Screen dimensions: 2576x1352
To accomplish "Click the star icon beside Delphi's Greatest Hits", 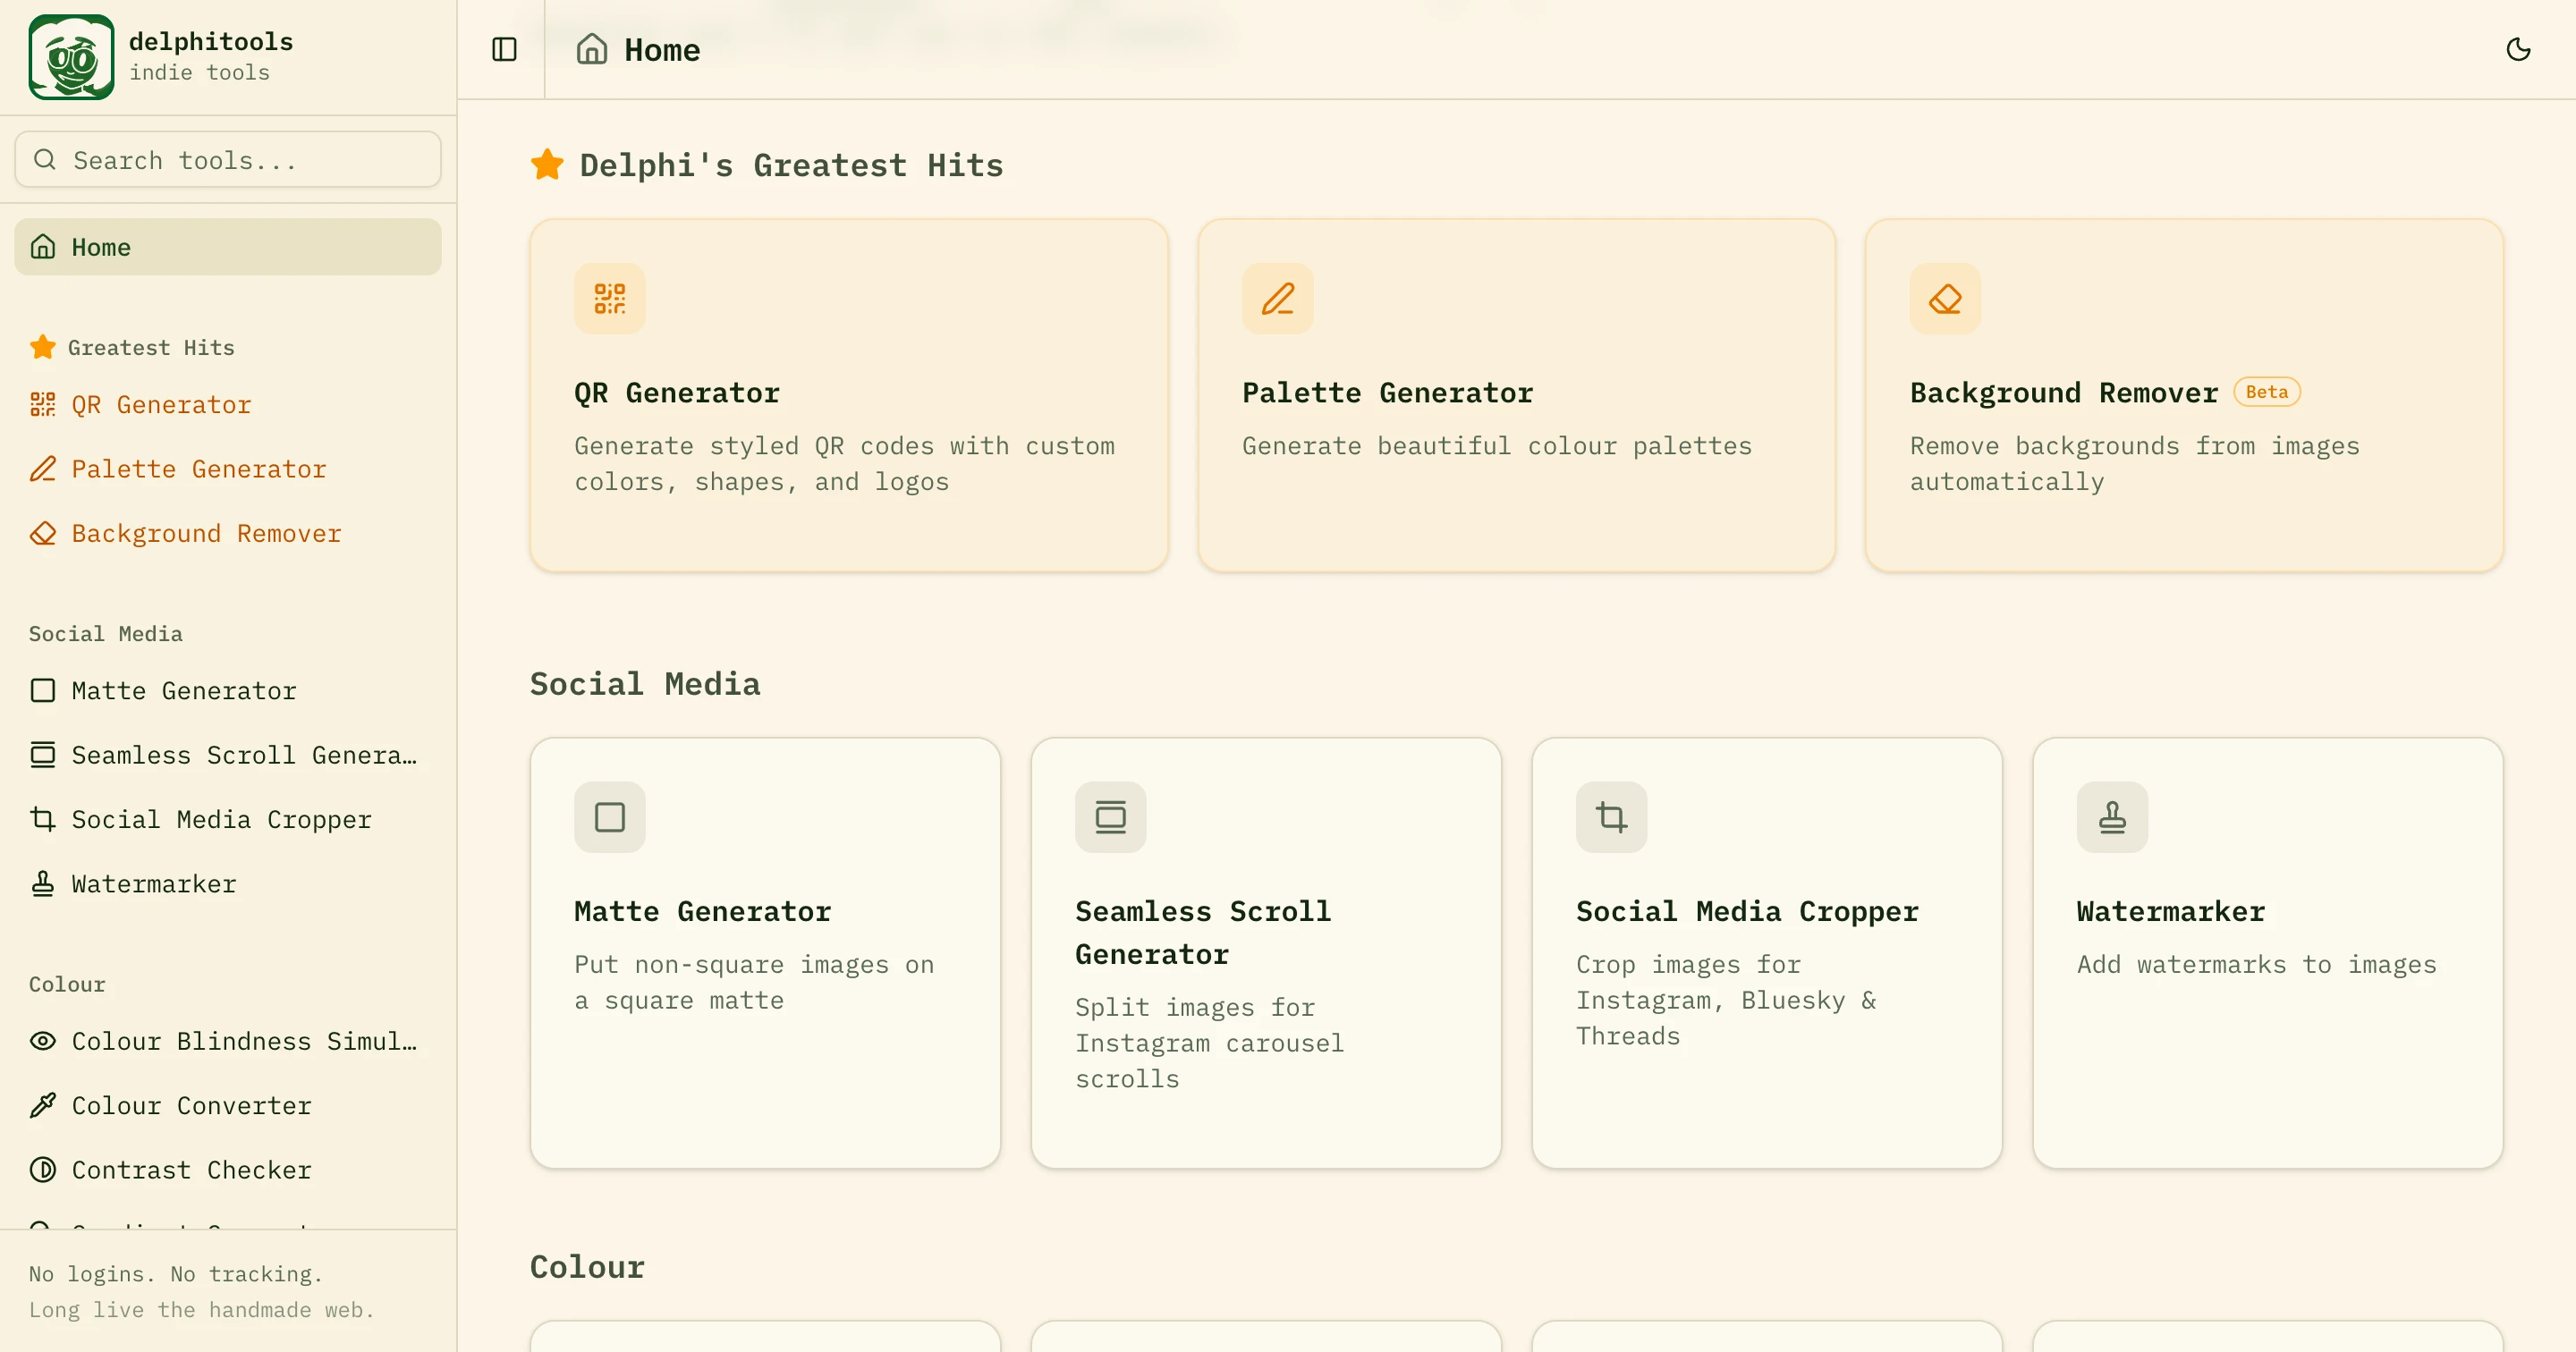I will 548,164.
